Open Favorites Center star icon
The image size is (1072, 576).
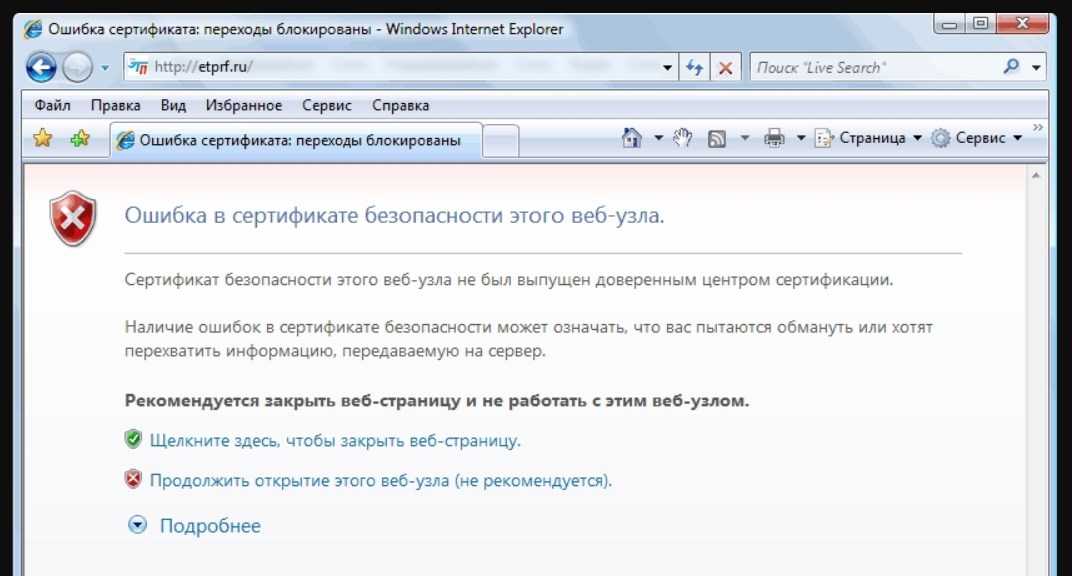coord(42,138)
